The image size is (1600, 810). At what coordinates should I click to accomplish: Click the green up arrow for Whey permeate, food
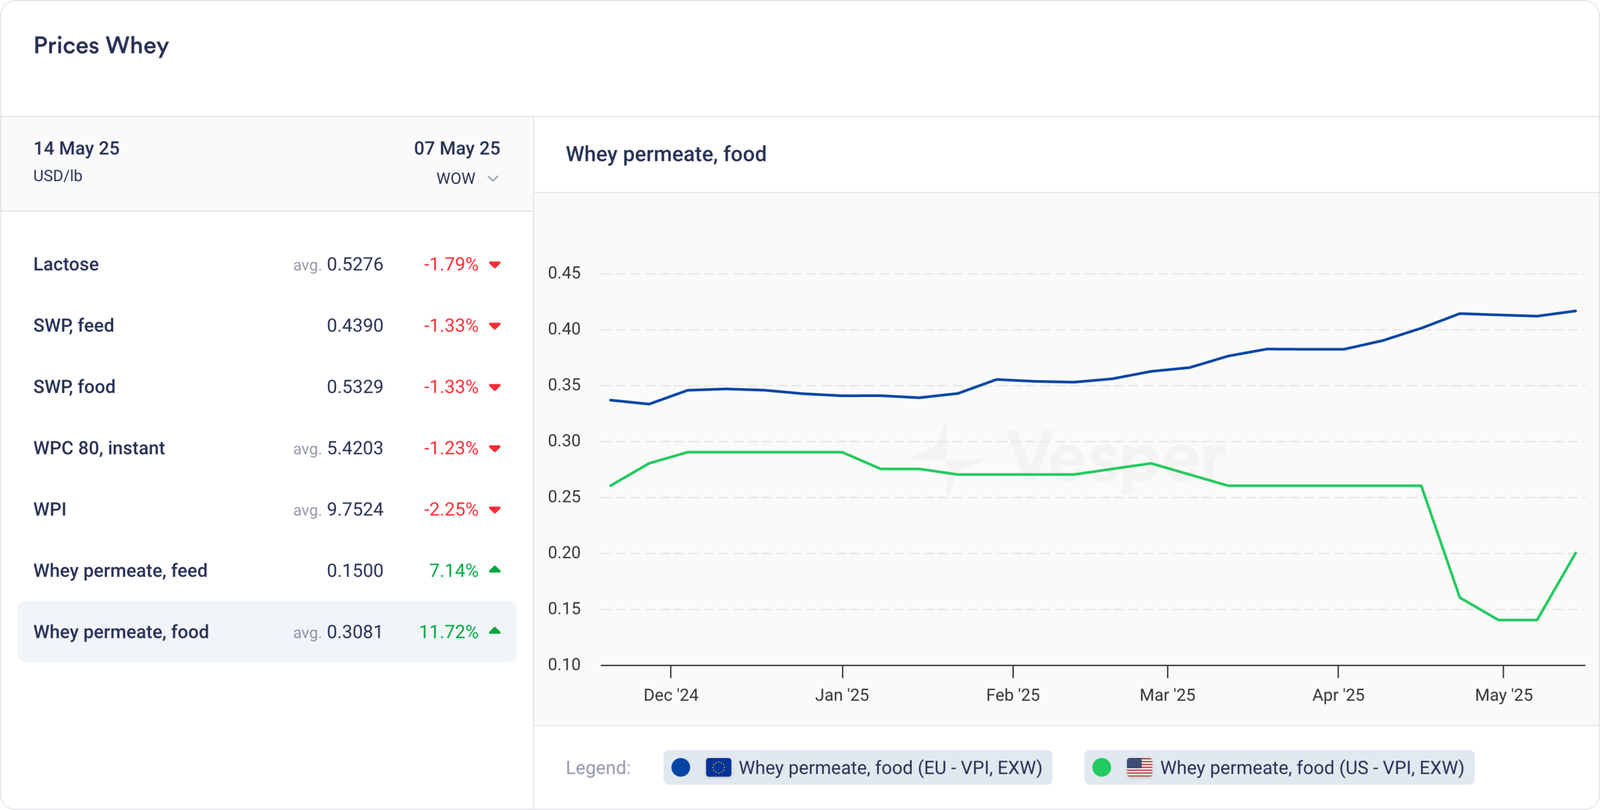[495, 631]
